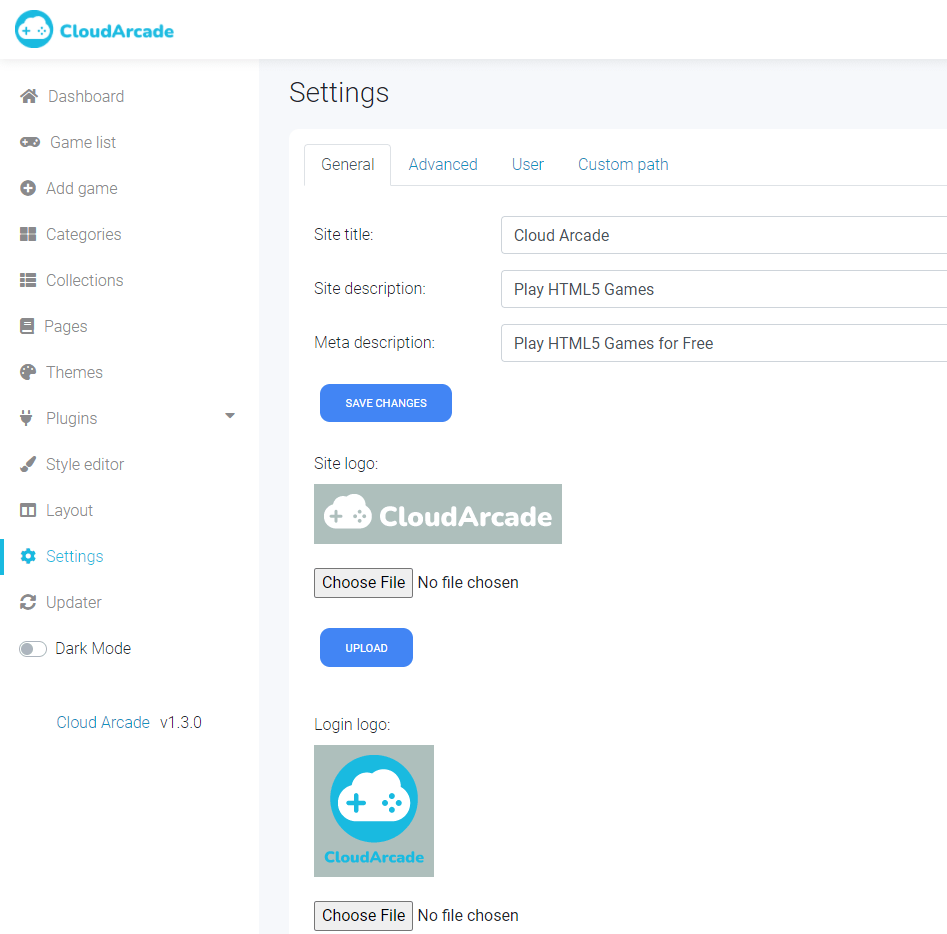
Task: Click the 'Login logo:' label
Action: pyautogui.click(x=352, y=724)
